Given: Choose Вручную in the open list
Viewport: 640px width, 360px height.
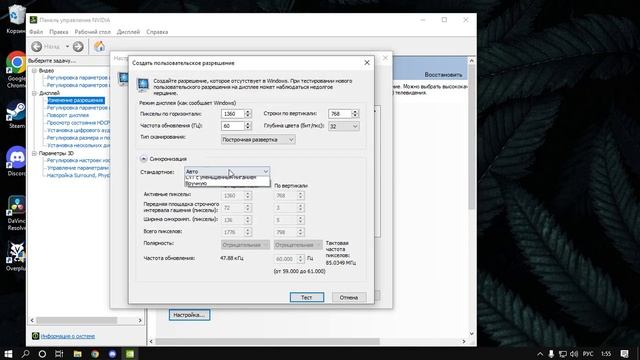Looking at the screenshot, I should (227, 184).
